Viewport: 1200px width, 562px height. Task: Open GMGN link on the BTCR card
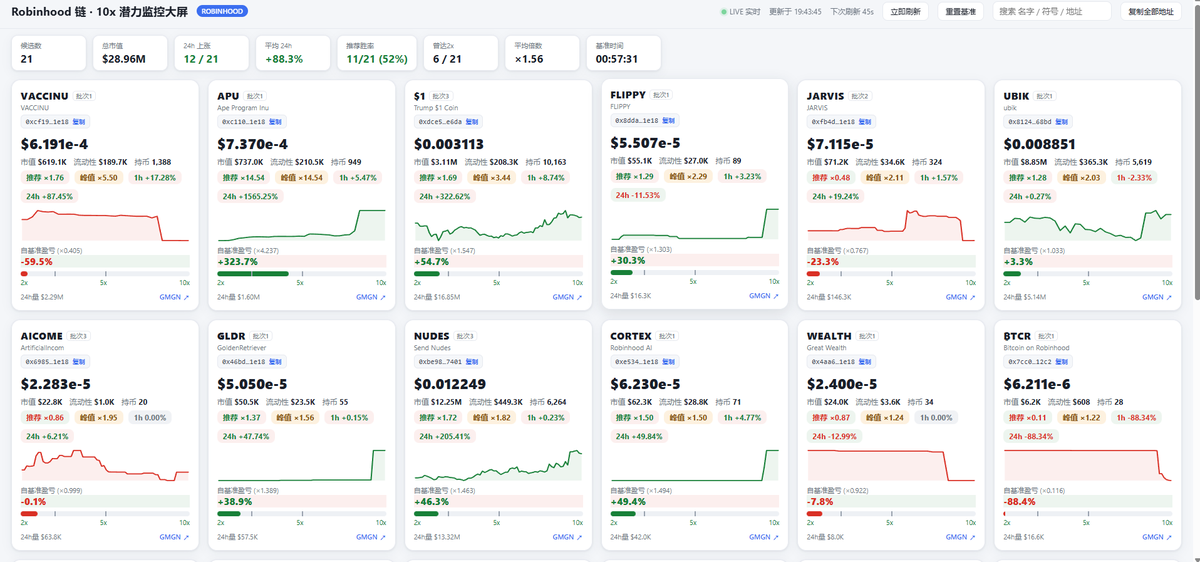[1157, 537]
